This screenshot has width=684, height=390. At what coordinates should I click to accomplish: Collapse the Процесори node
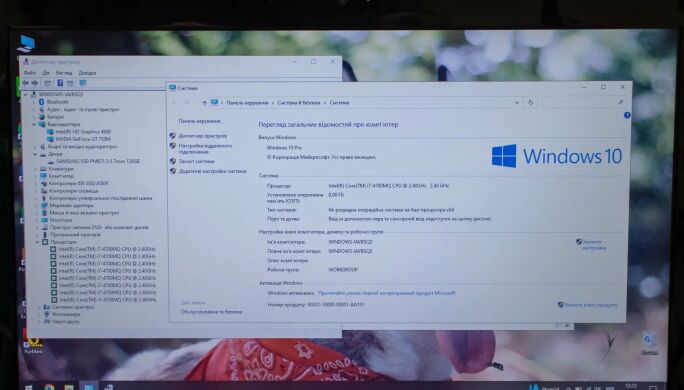point(37,242)
